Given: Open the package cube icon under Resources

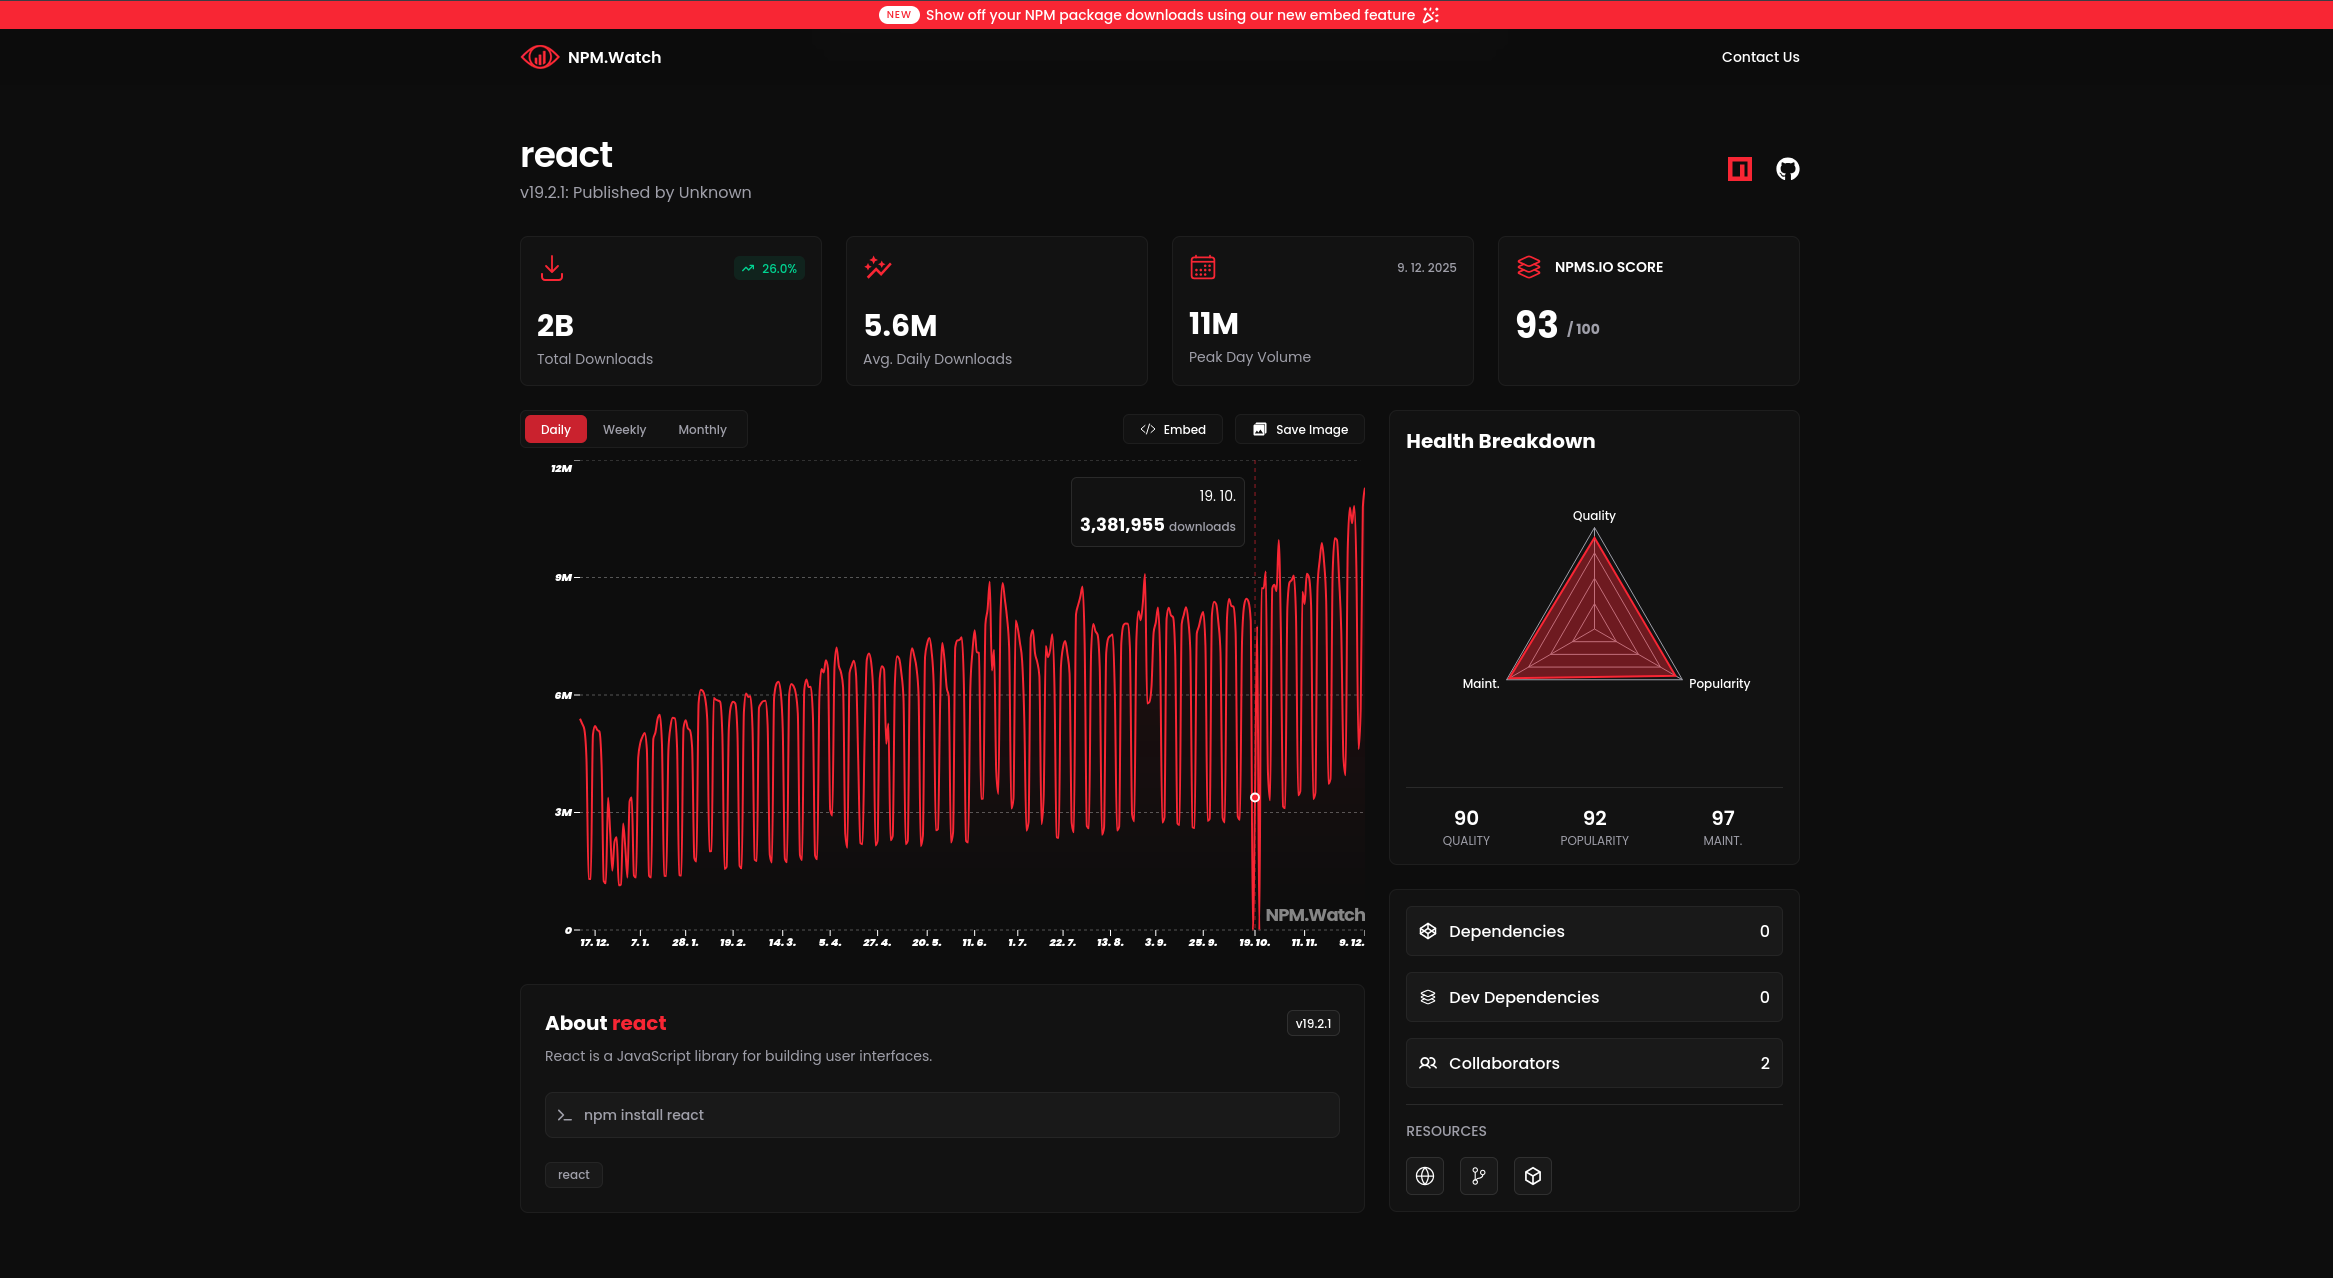Looking at the screenshot, I should click(1532, 1176).
